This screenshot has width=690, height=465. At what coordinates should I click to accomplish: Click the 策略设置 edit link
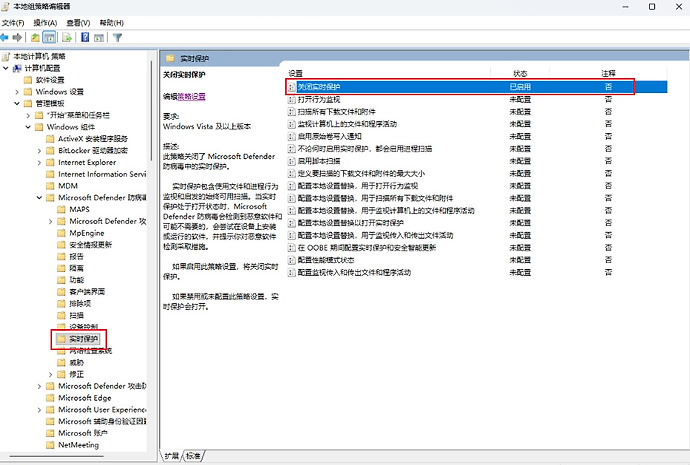click(x=191, y=97)
